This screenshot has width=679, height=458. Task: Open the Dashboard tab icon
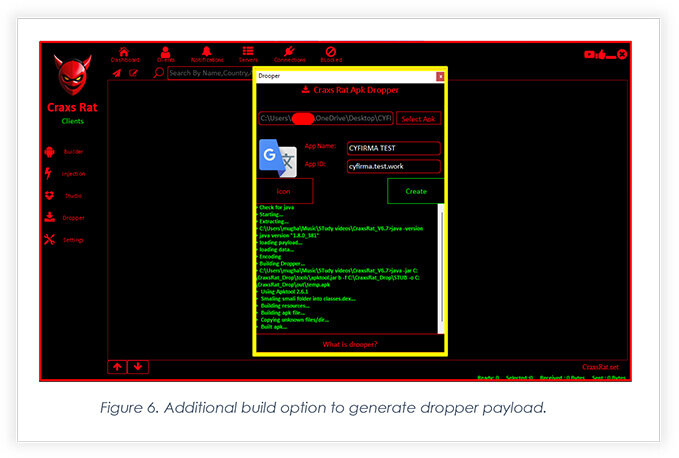pos(124,52)
